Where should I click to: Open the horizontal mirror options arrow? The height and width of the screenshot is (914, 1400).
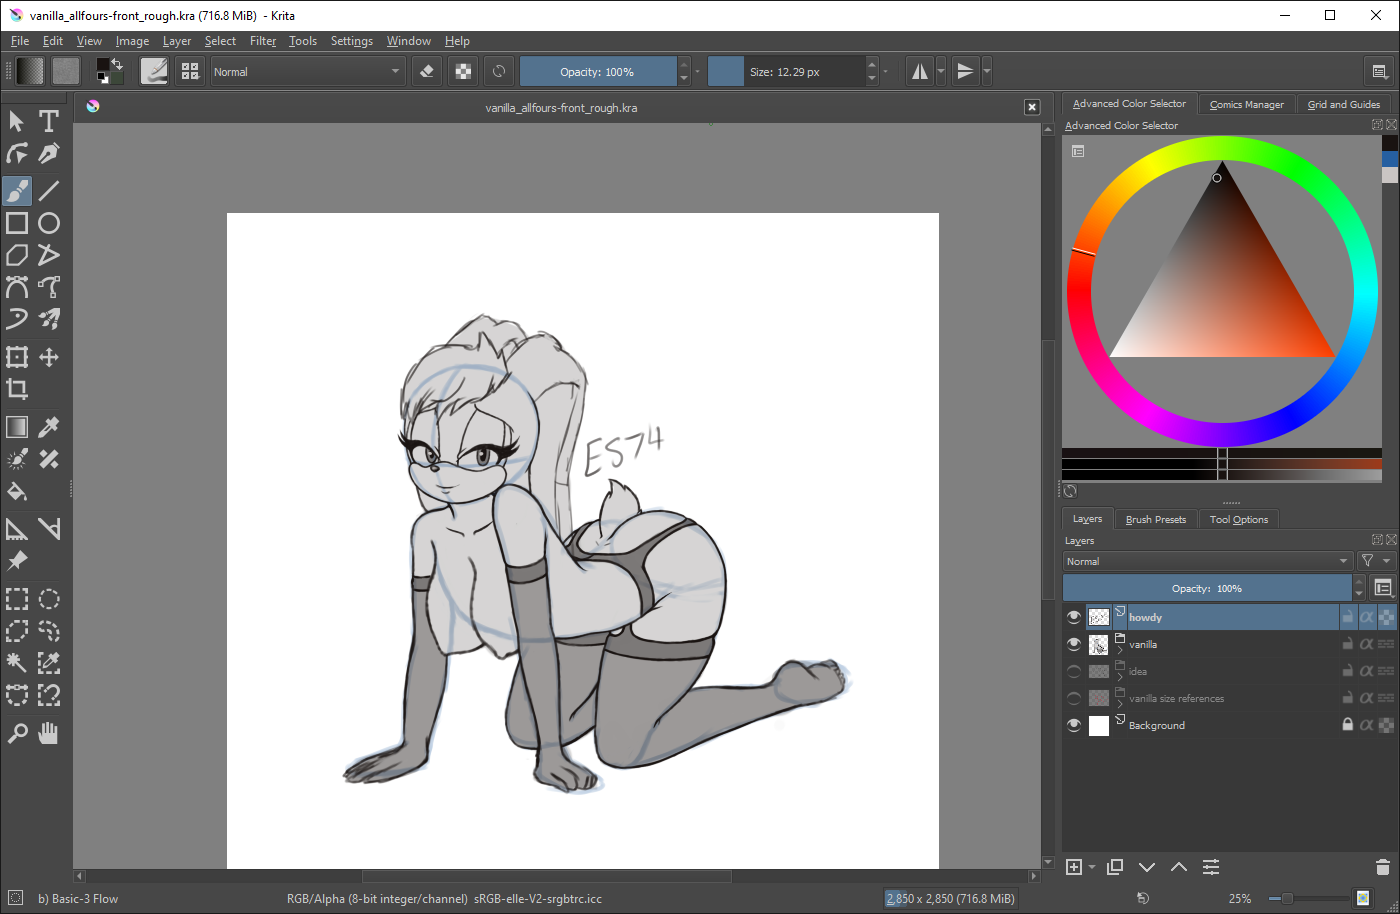pyautogui.click(x=941, y=71)
